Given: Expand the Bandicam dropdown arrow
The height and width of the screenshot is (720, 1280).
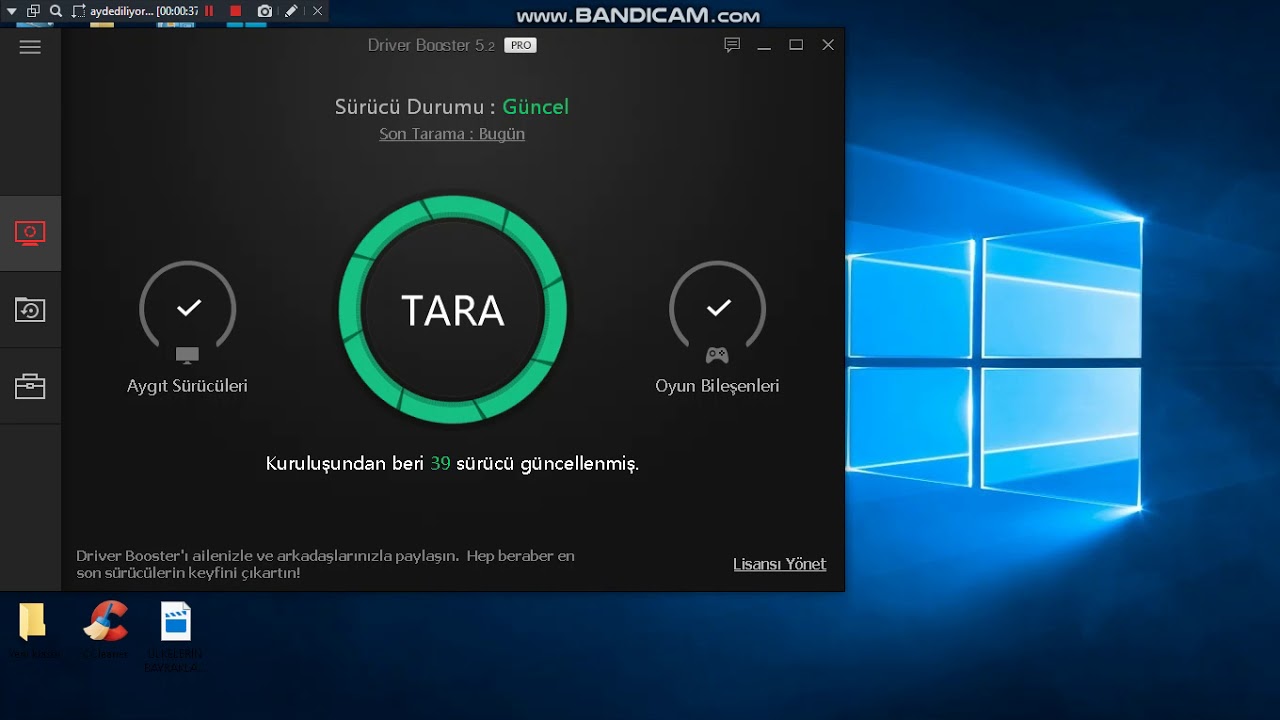Looking at the screenshot, I should point(12,11).
